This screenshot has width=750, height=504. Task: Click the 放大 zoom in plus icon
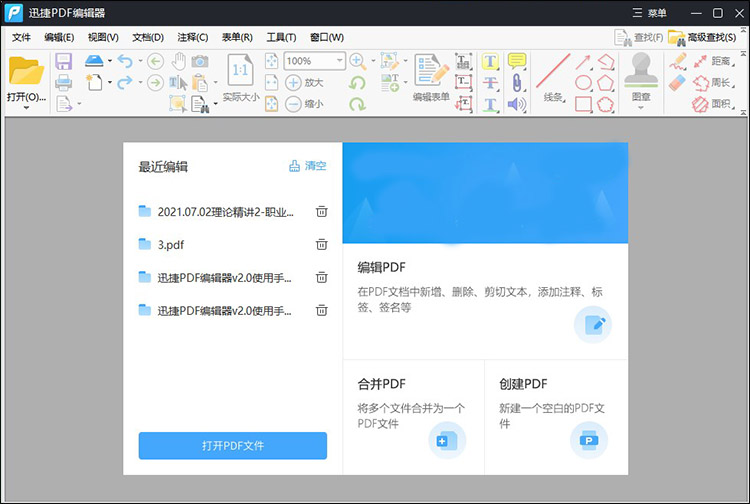point(293,82)
